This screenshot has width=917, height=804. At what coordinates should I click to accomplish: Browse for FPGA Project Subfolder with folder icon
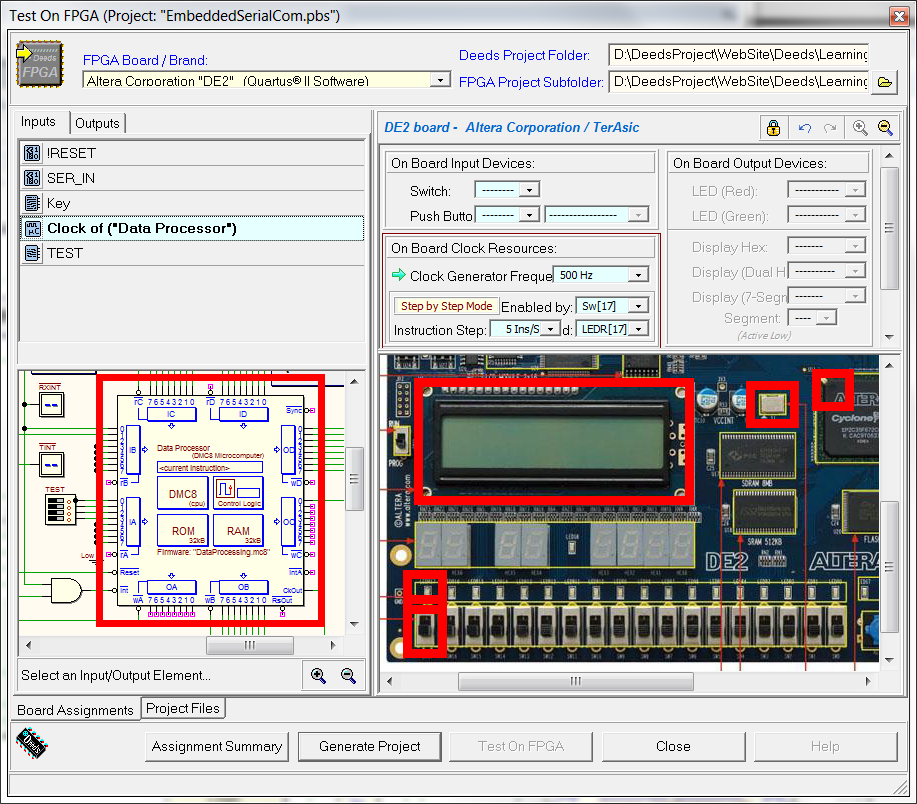(885, 82)
